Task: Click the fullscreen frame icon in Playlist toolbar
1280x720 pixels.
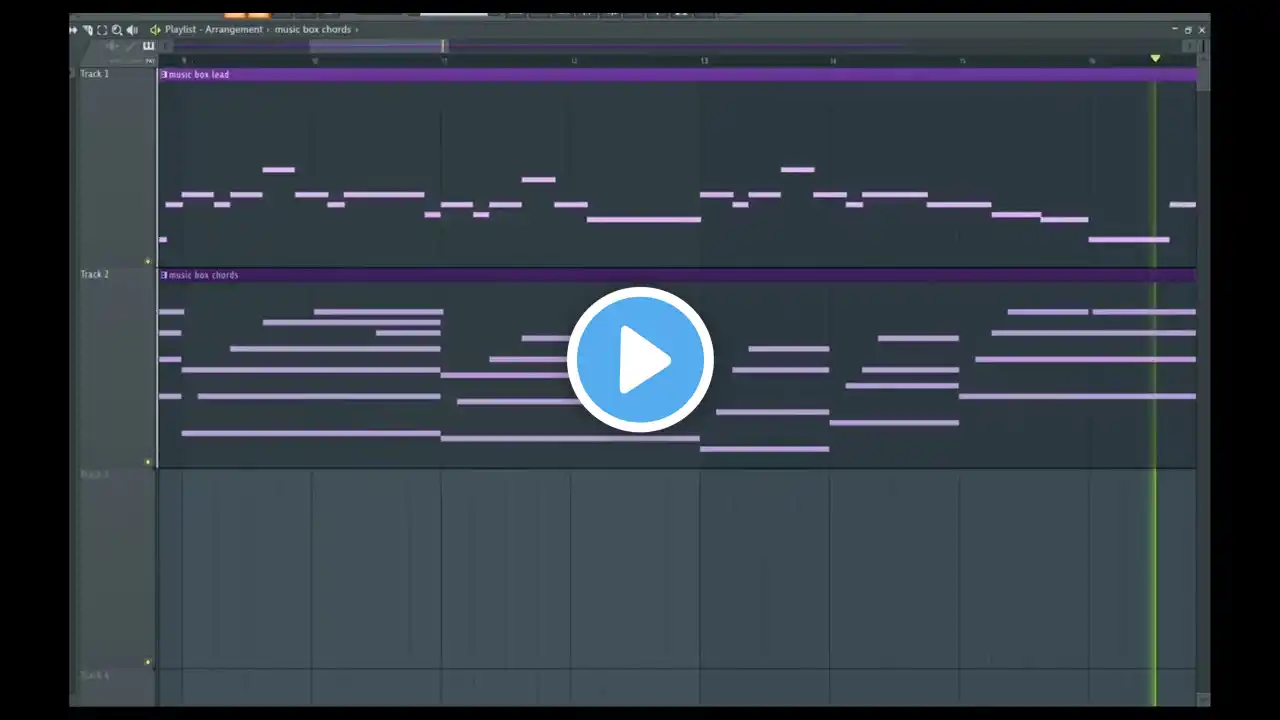Action: pos(102,30)
